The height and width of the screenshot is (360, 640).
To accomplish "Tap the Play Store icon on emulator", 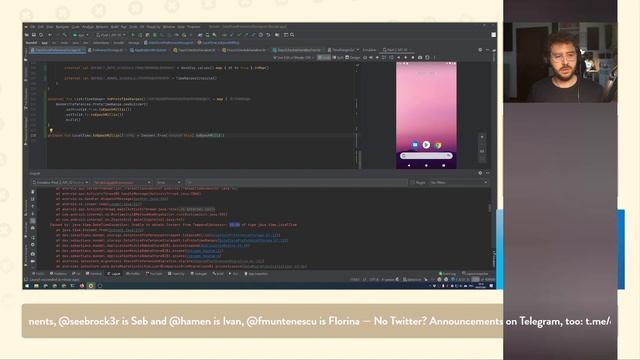I will pyautogui.click(x=426, y=144).
